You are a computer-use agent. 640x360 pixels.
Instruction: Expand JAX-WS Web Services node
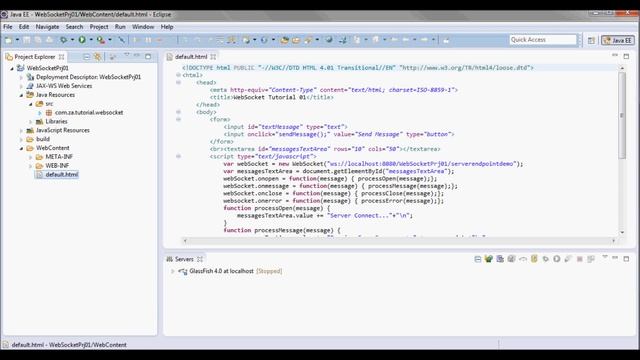pos(21,86)
